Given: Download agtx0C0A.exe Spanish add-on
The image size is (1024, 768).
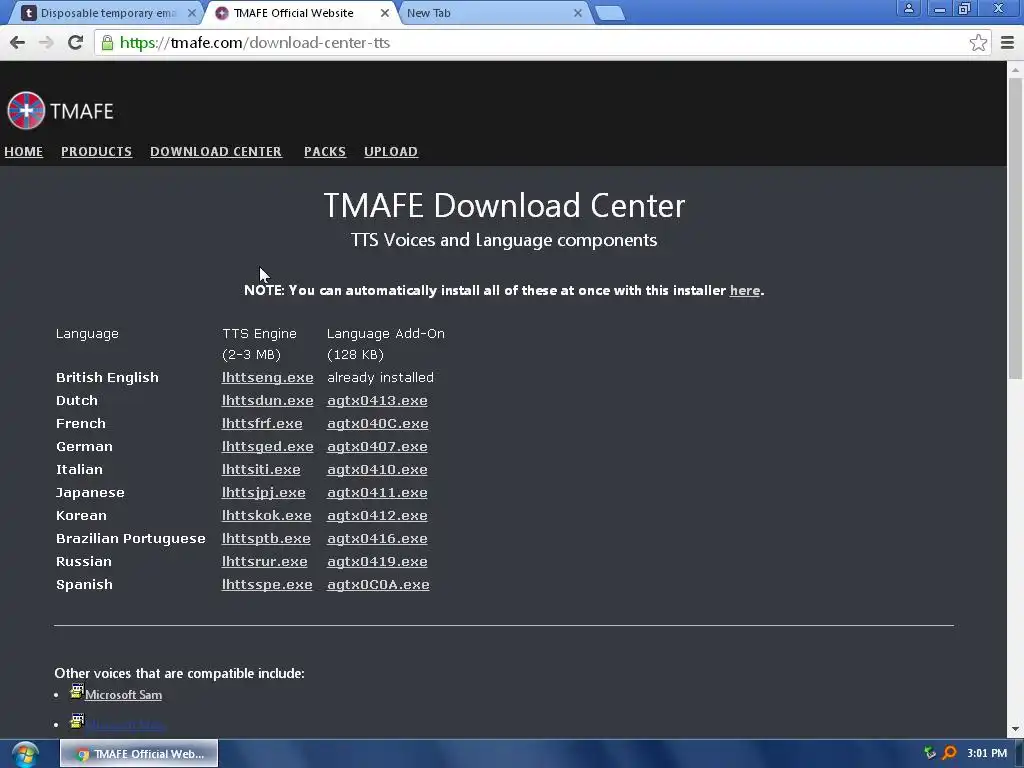Looking at the screenshot, I should click(x=378, y=584).
